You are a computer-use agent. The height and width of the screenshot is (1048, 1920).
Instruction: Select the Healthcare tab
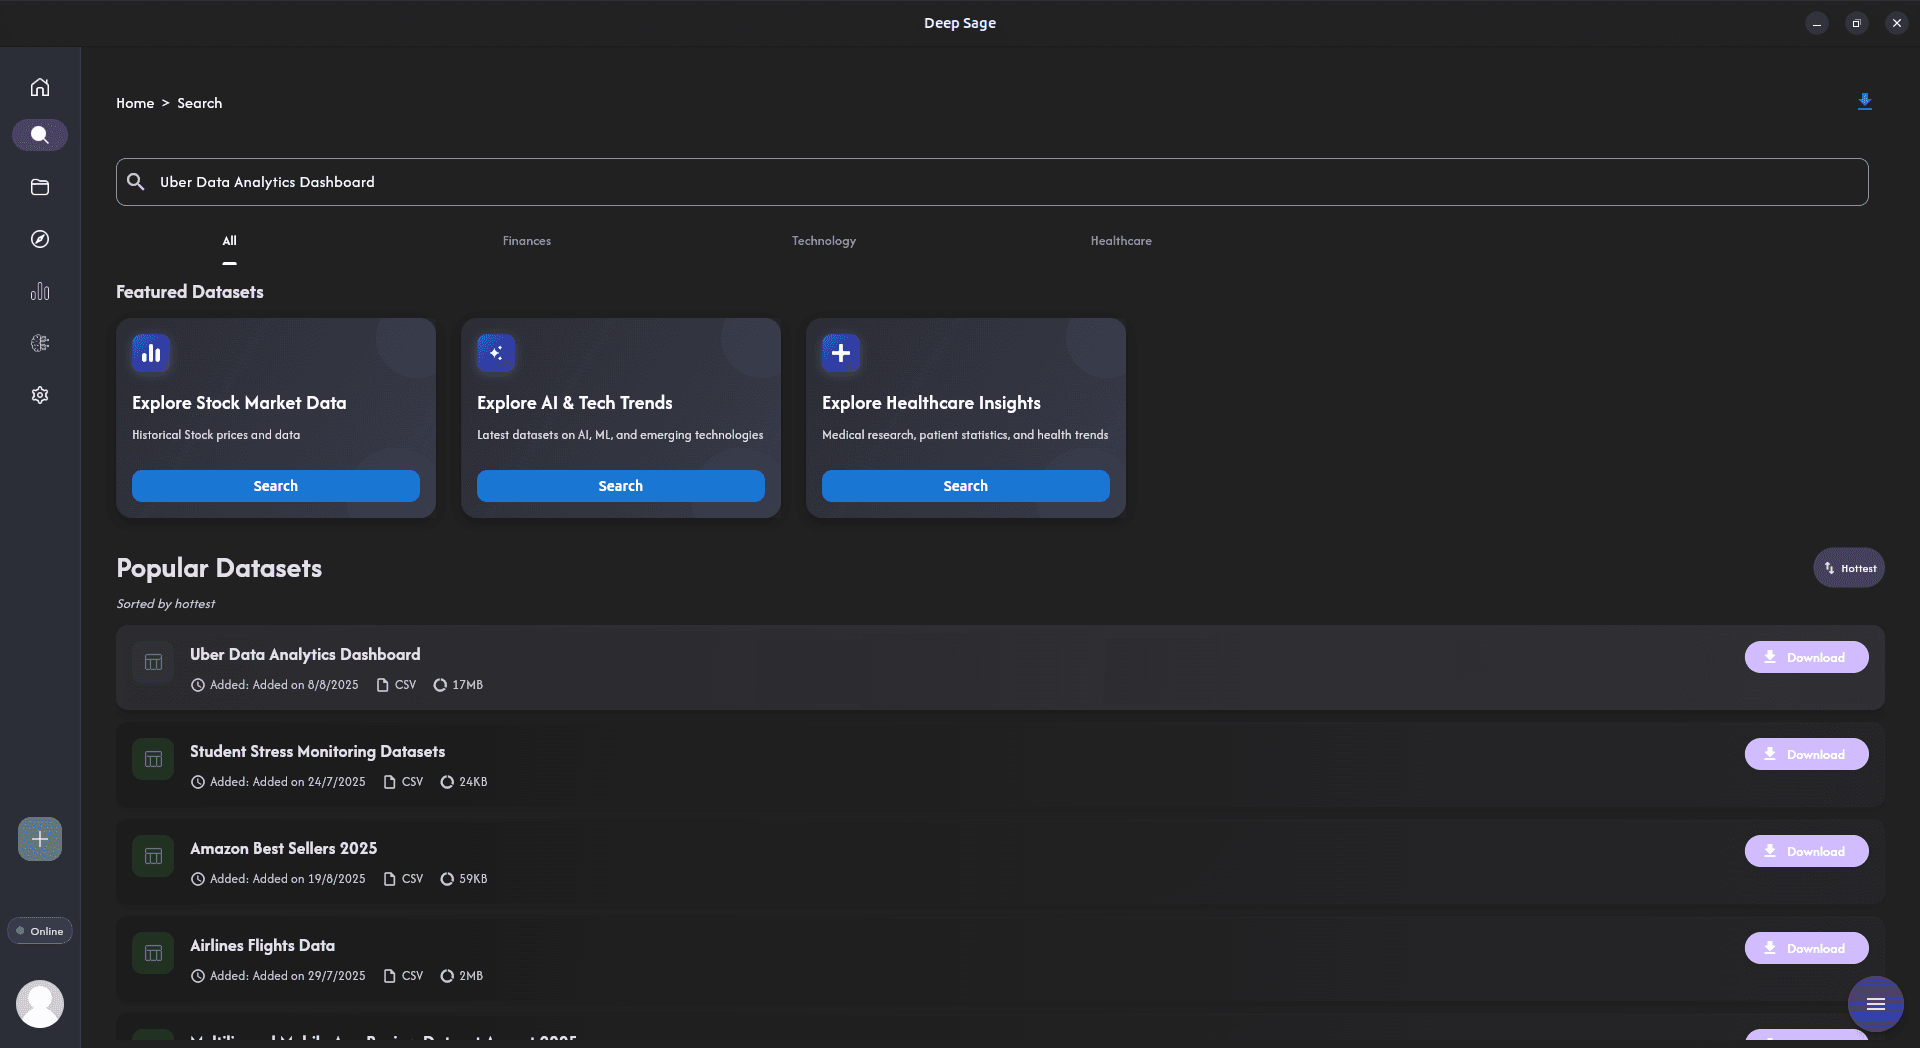pos(1120,241)
